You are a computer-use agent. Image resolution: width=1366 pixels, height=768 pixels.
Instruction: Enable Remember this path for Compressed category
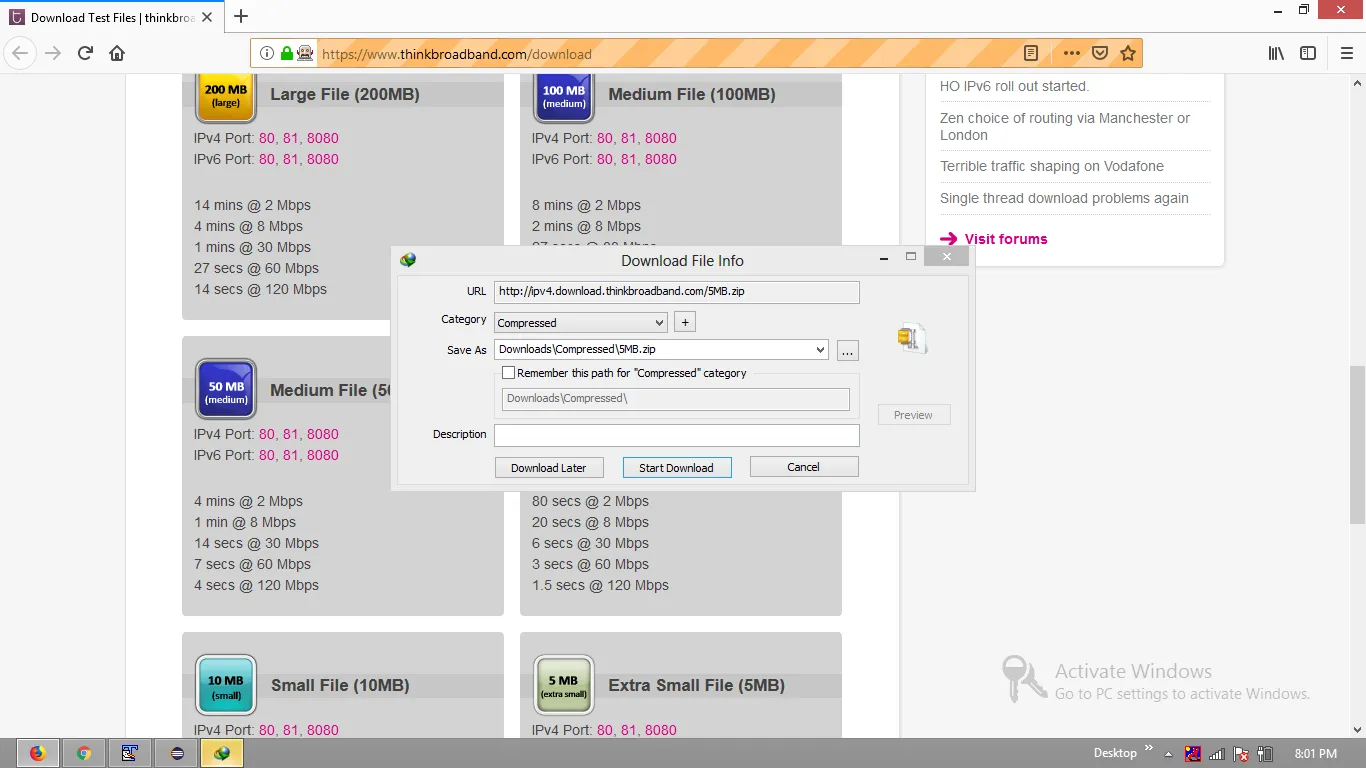coord(508,373)
